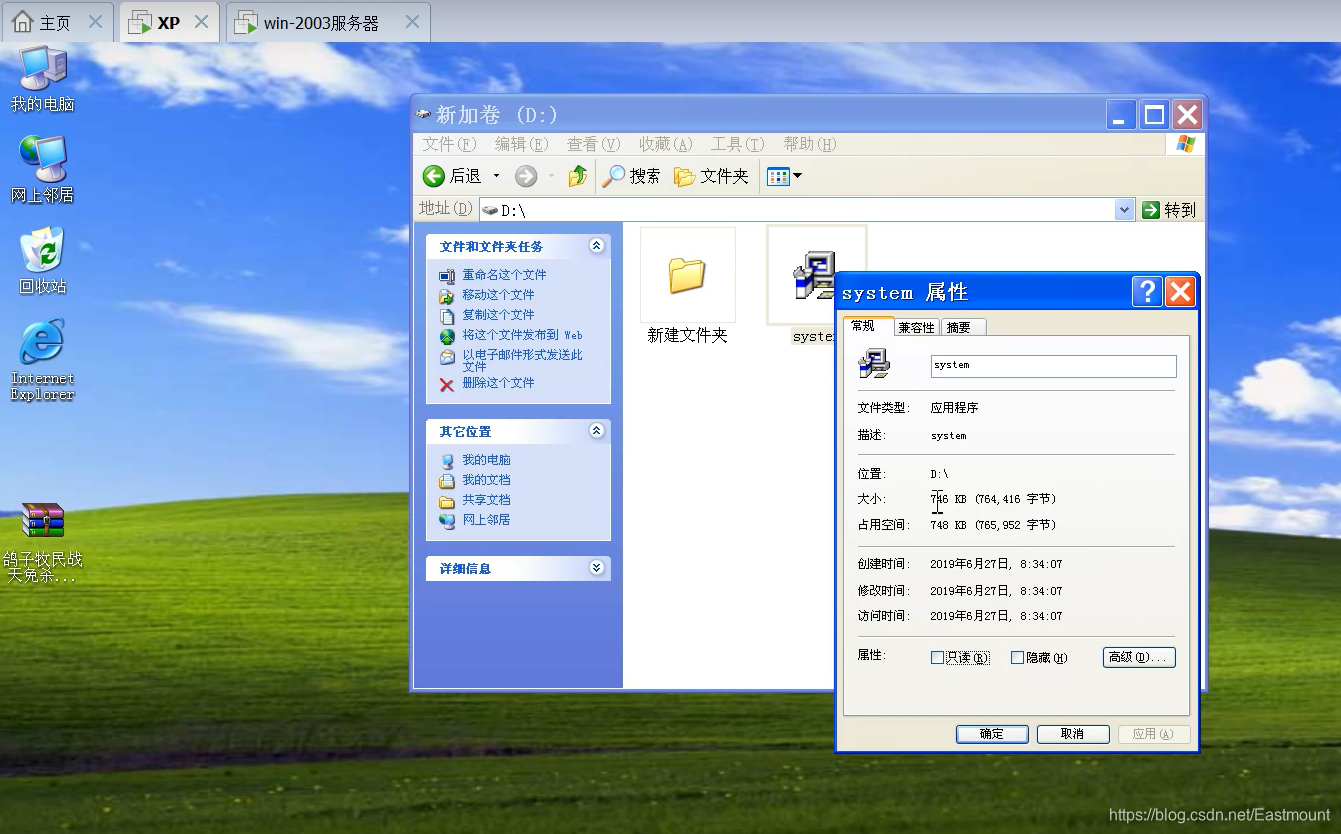The height and width of the screenshot is (834, 1341).
Task: Open 我的文档 in Other Places panel
Action: pos(486,480)
